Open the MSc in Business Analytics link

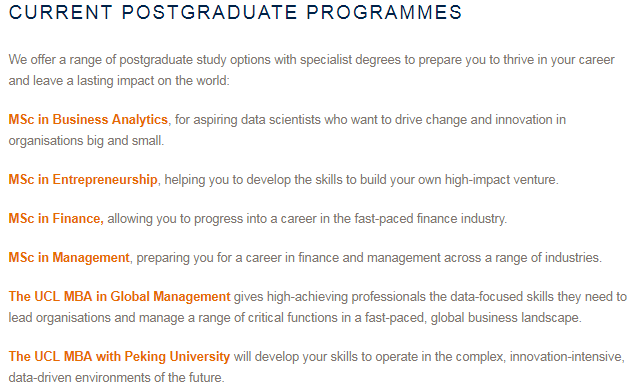pos(88,119)
